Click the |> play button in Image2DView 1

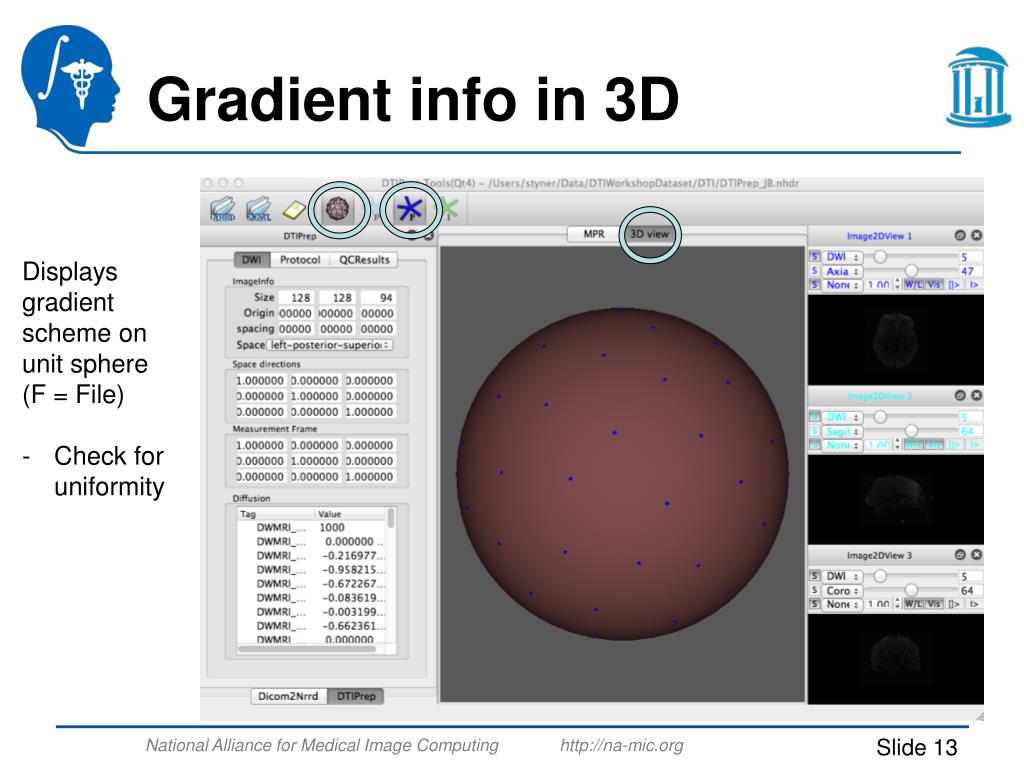973,285
